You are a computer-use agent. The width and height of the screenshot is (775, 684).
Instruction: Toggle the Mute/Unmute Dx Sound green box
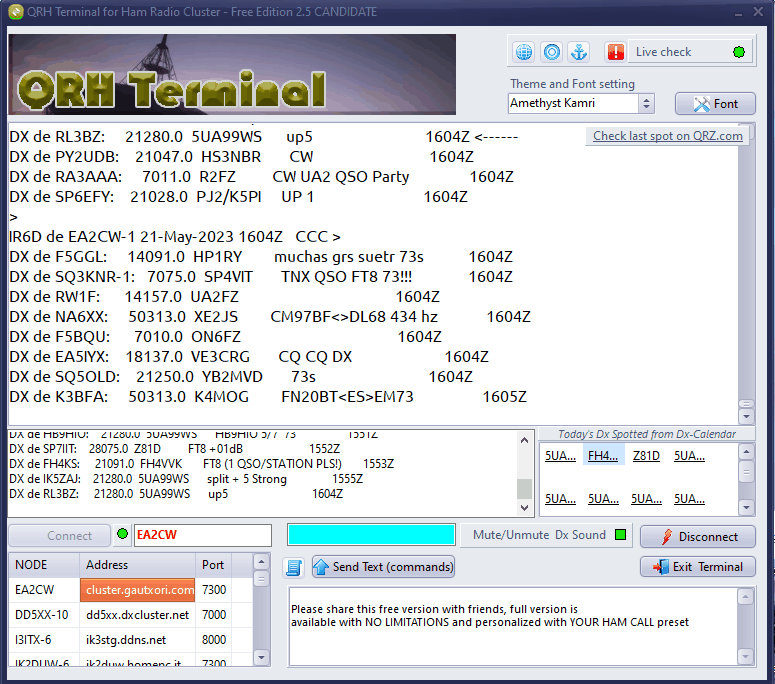coord(621,535)
